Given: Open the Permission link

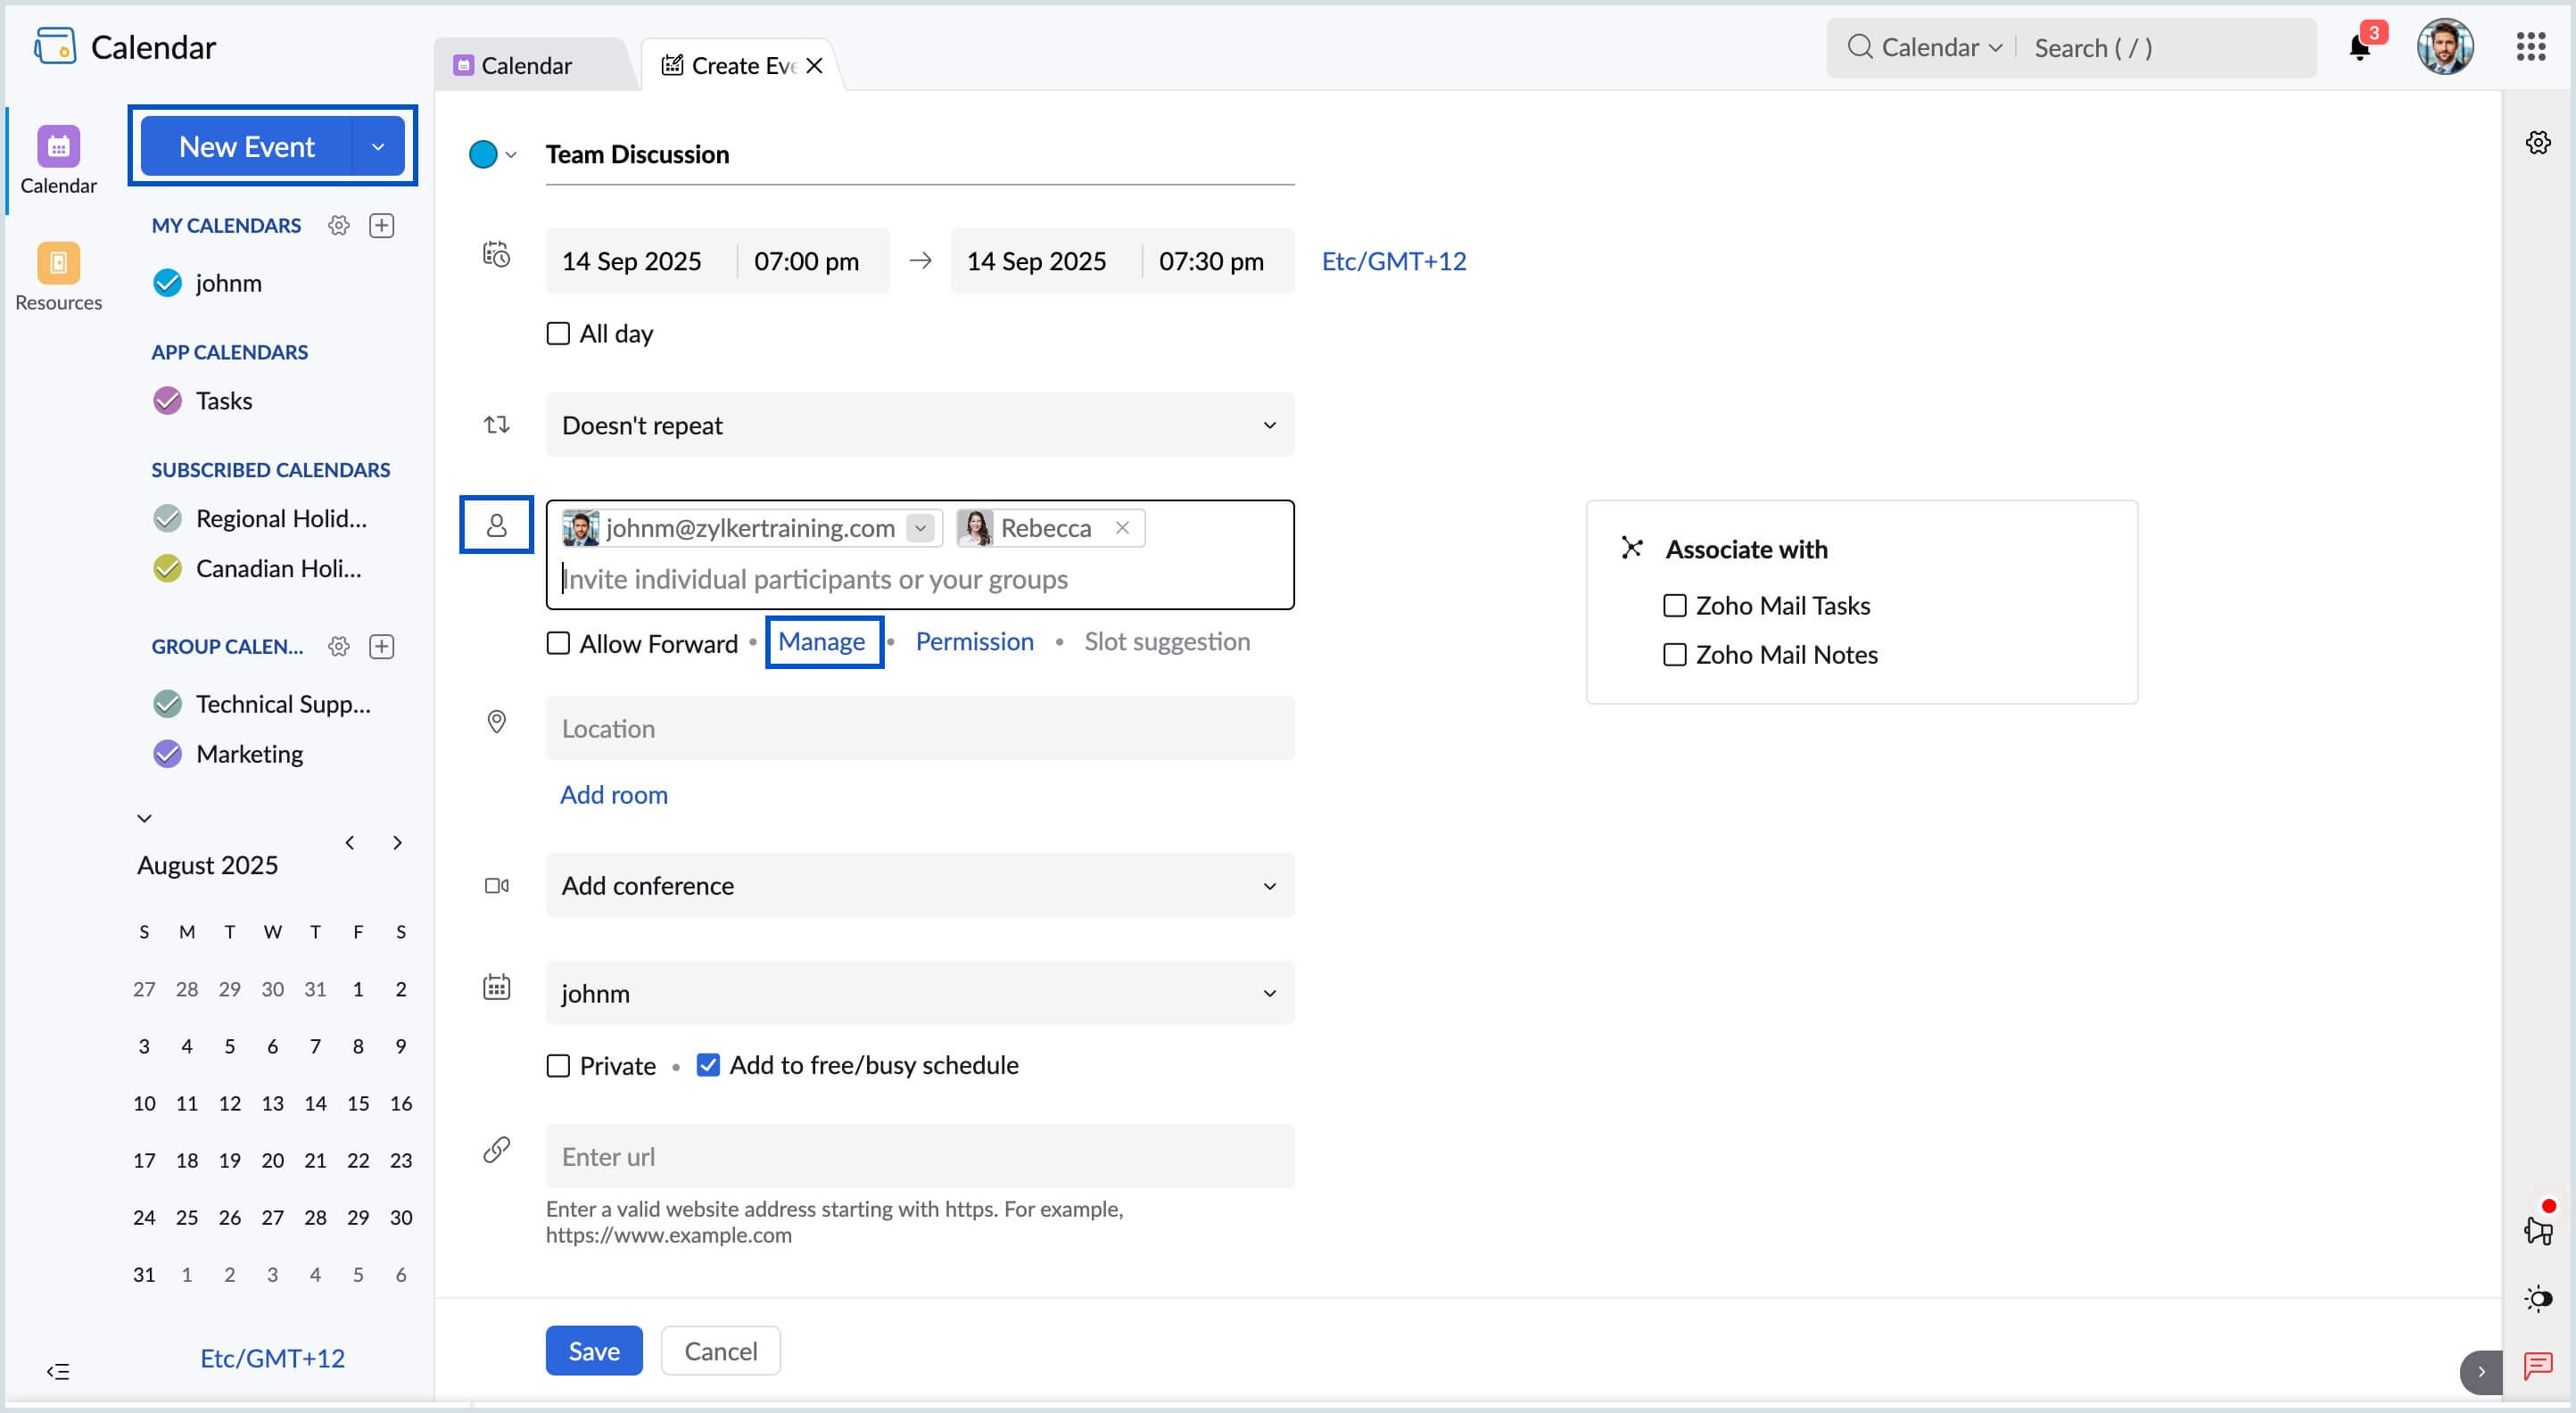Looking at the screenshot, I should click(974, 642).
